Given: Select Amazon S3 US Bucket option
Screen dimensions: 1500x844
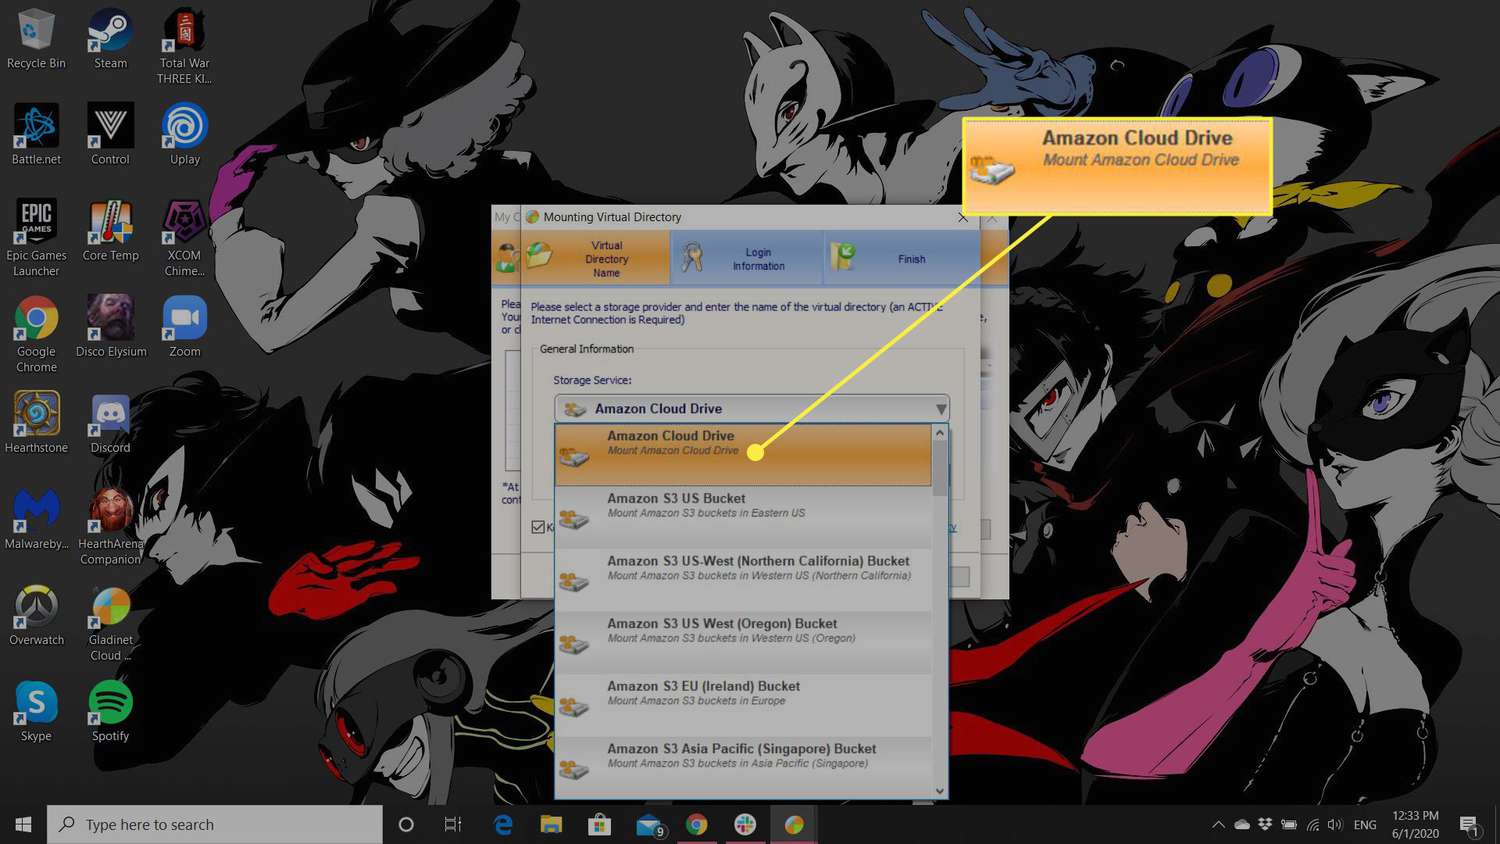Looking at the screenshot, I should coord(743,517).
